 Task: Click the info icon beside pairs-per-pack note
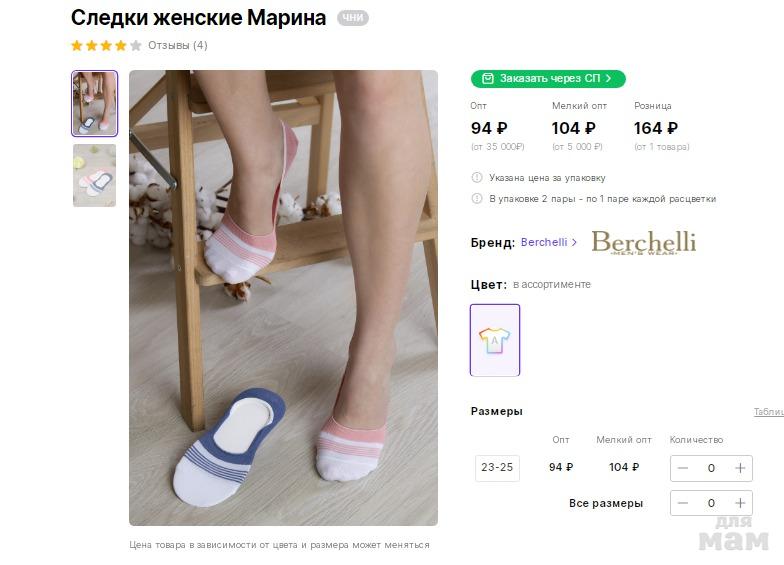(477, 199)
